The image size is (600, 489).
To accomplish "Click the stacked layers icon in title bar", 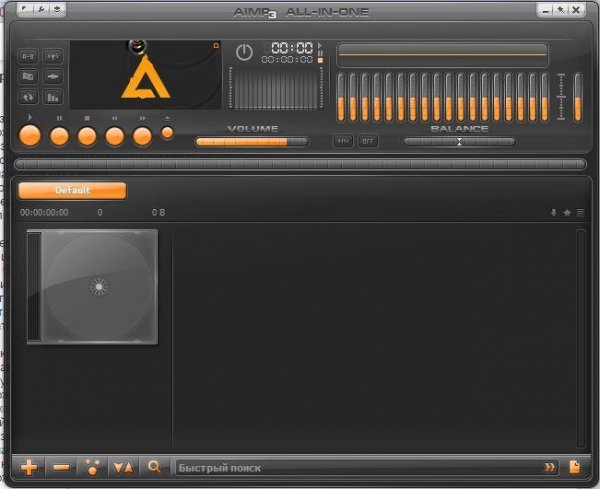I will (x=57, y=9).
